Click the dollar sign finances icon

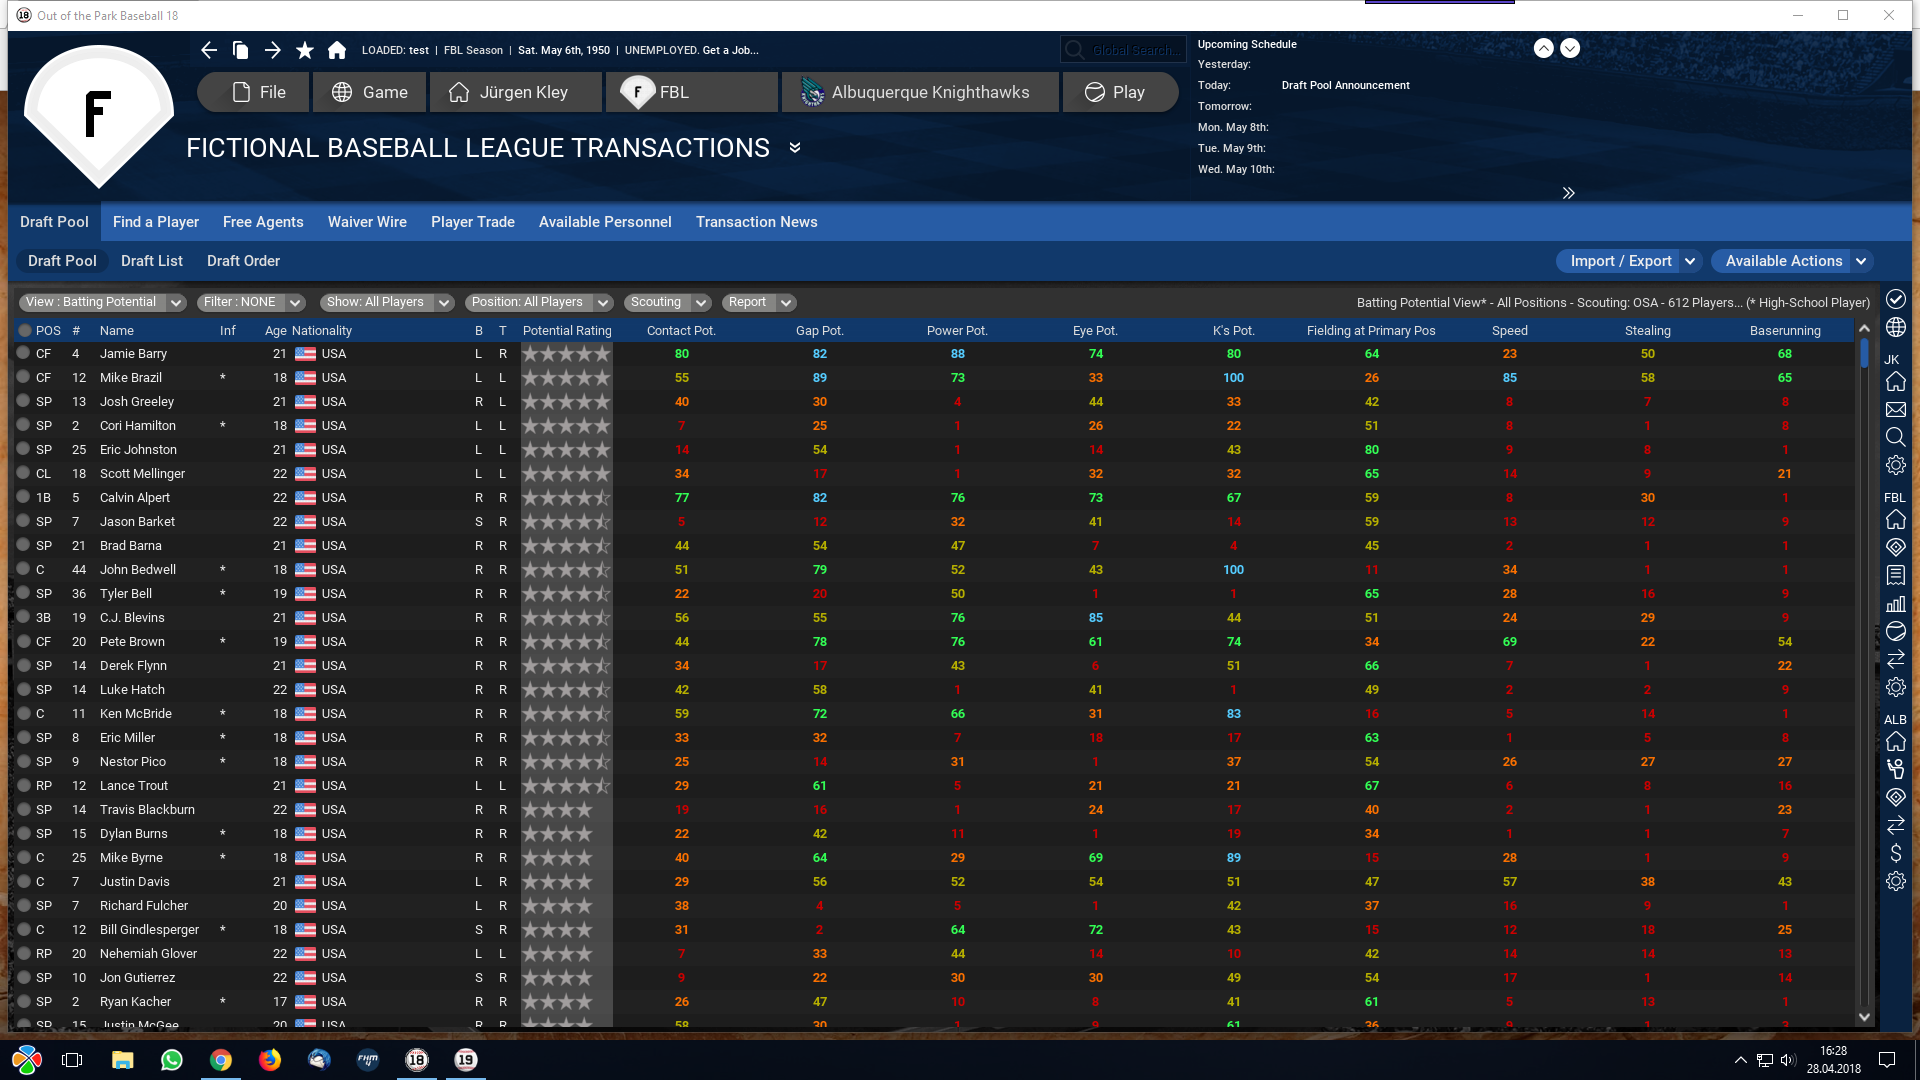[x=1895, y=853]
